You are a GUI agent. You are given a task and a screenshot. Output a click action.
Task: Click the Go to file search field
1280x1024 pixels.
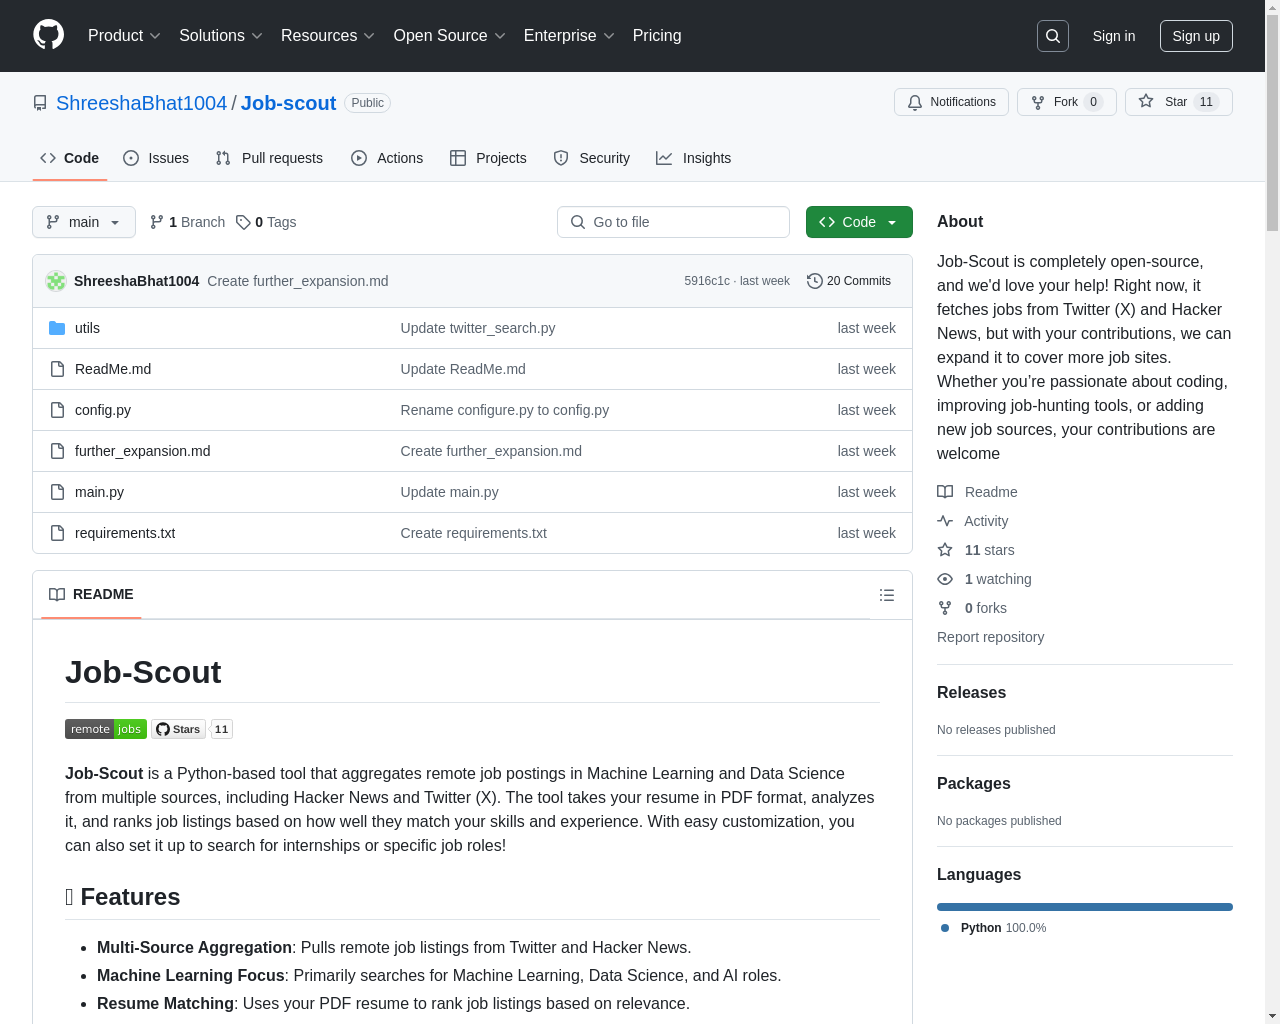pyautogui.click(x=673, y=222)
